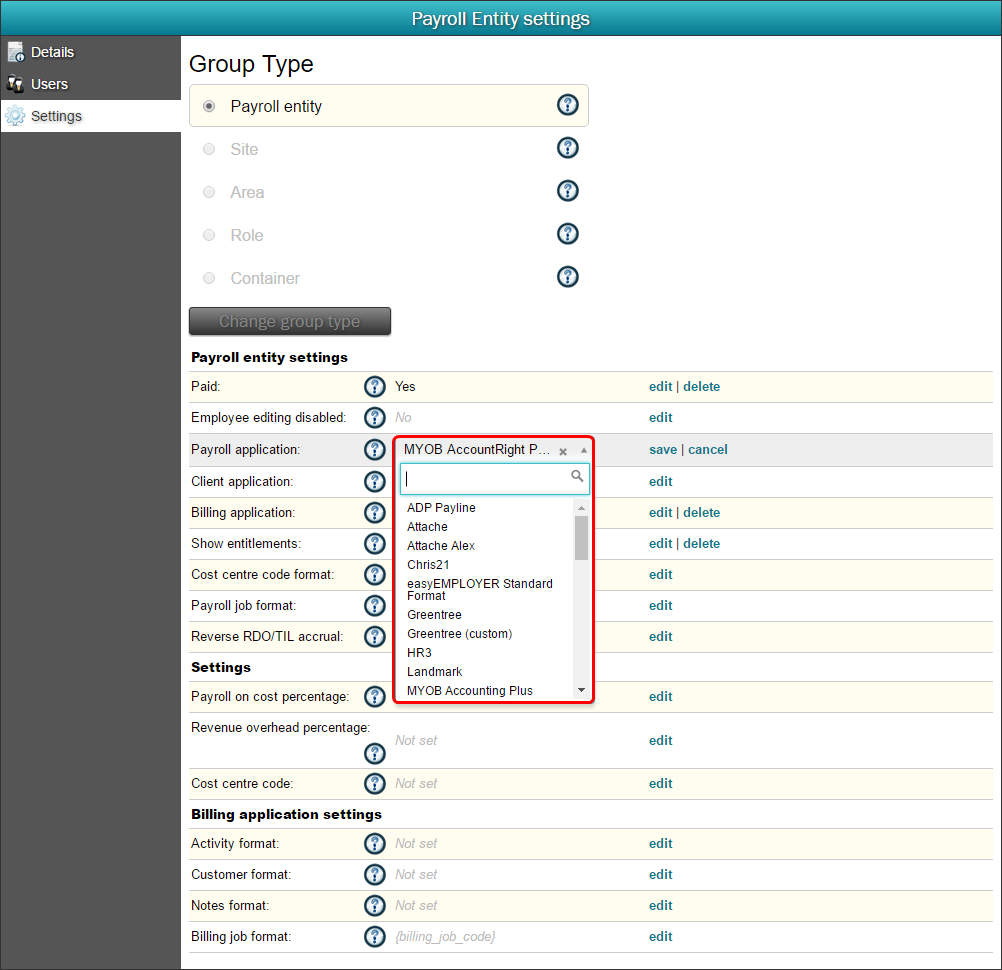The width and height of the screenshot is (1002, 970).
Task: Open help icon for Billing job format
Action: point(374,936)
